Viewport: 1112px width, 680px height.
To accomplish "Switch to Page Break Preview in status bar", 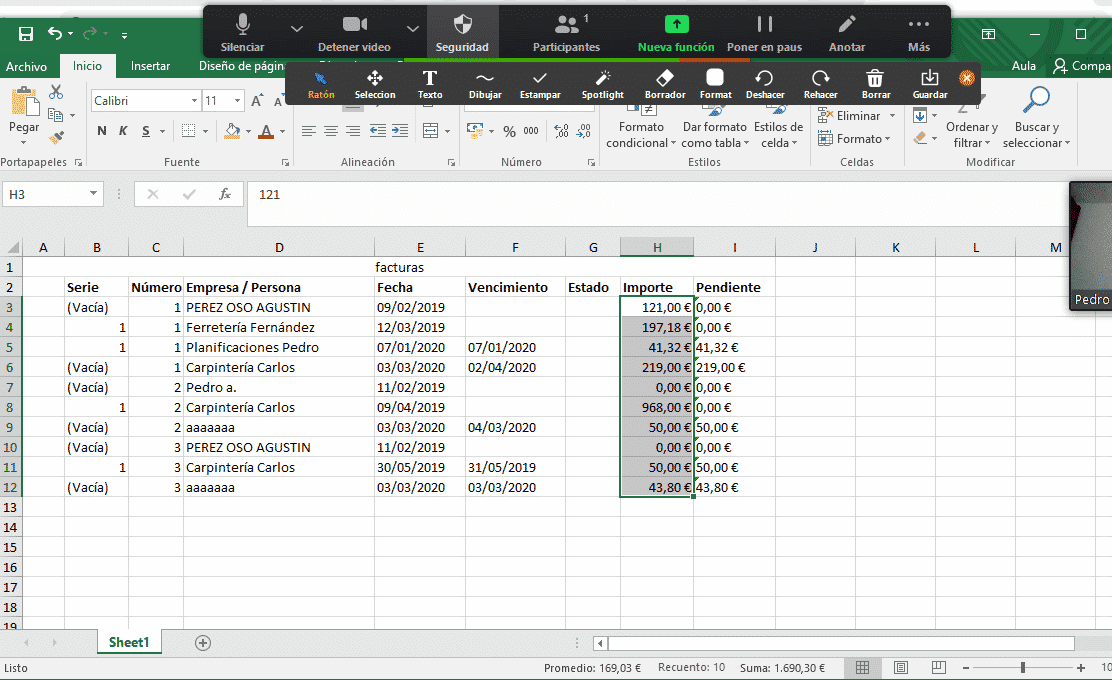I will pyautogui.click(x=938, y=667).
